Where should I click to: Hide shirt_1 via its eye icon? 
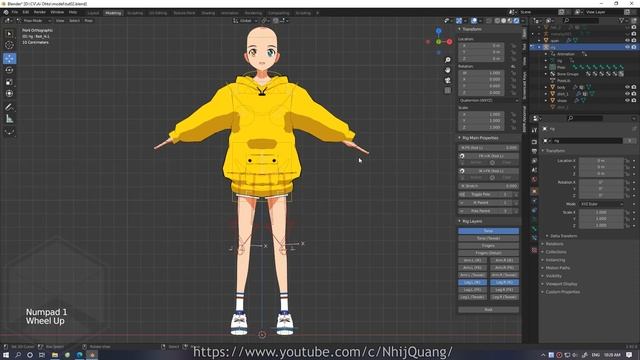627,93
